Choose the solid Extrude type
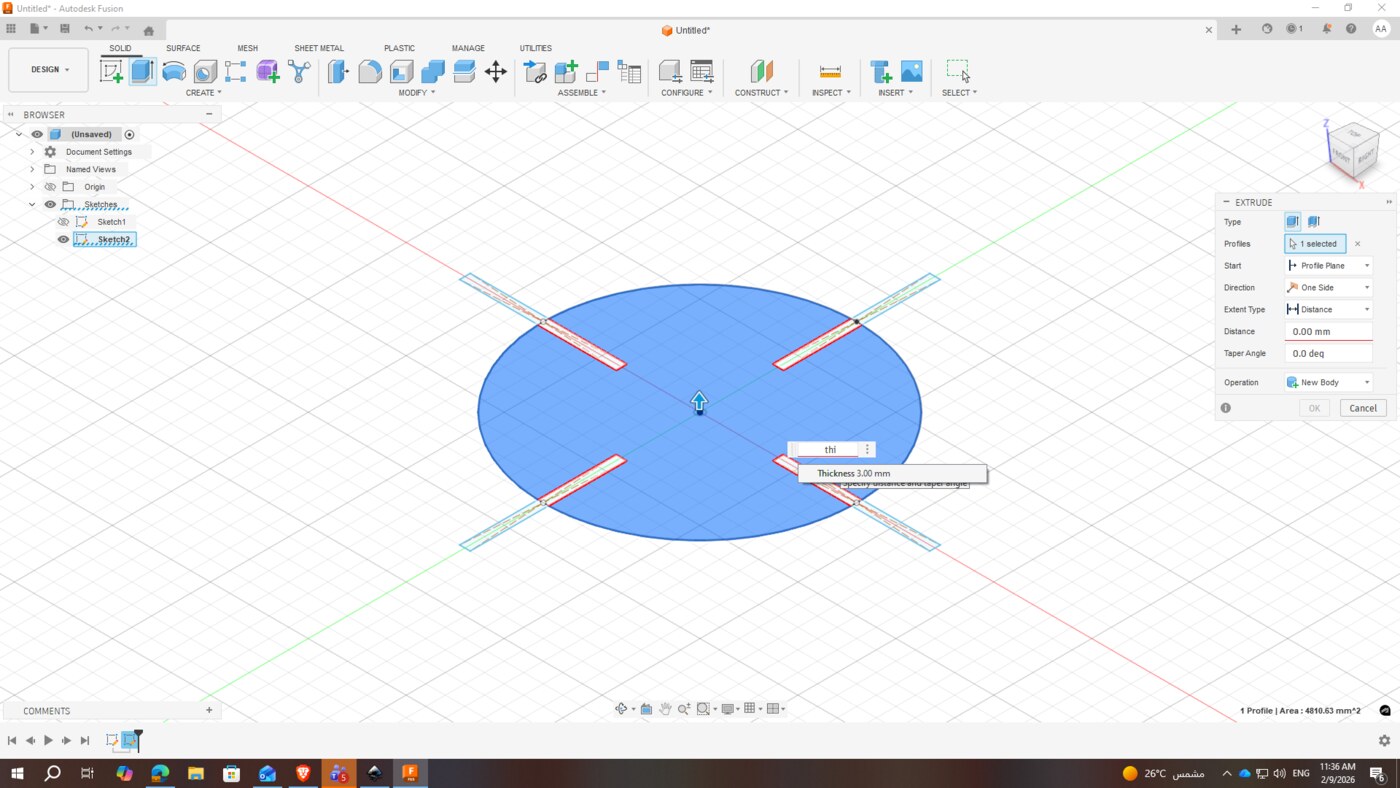This screenshot has width=1400, height=788. point(1293,222)
